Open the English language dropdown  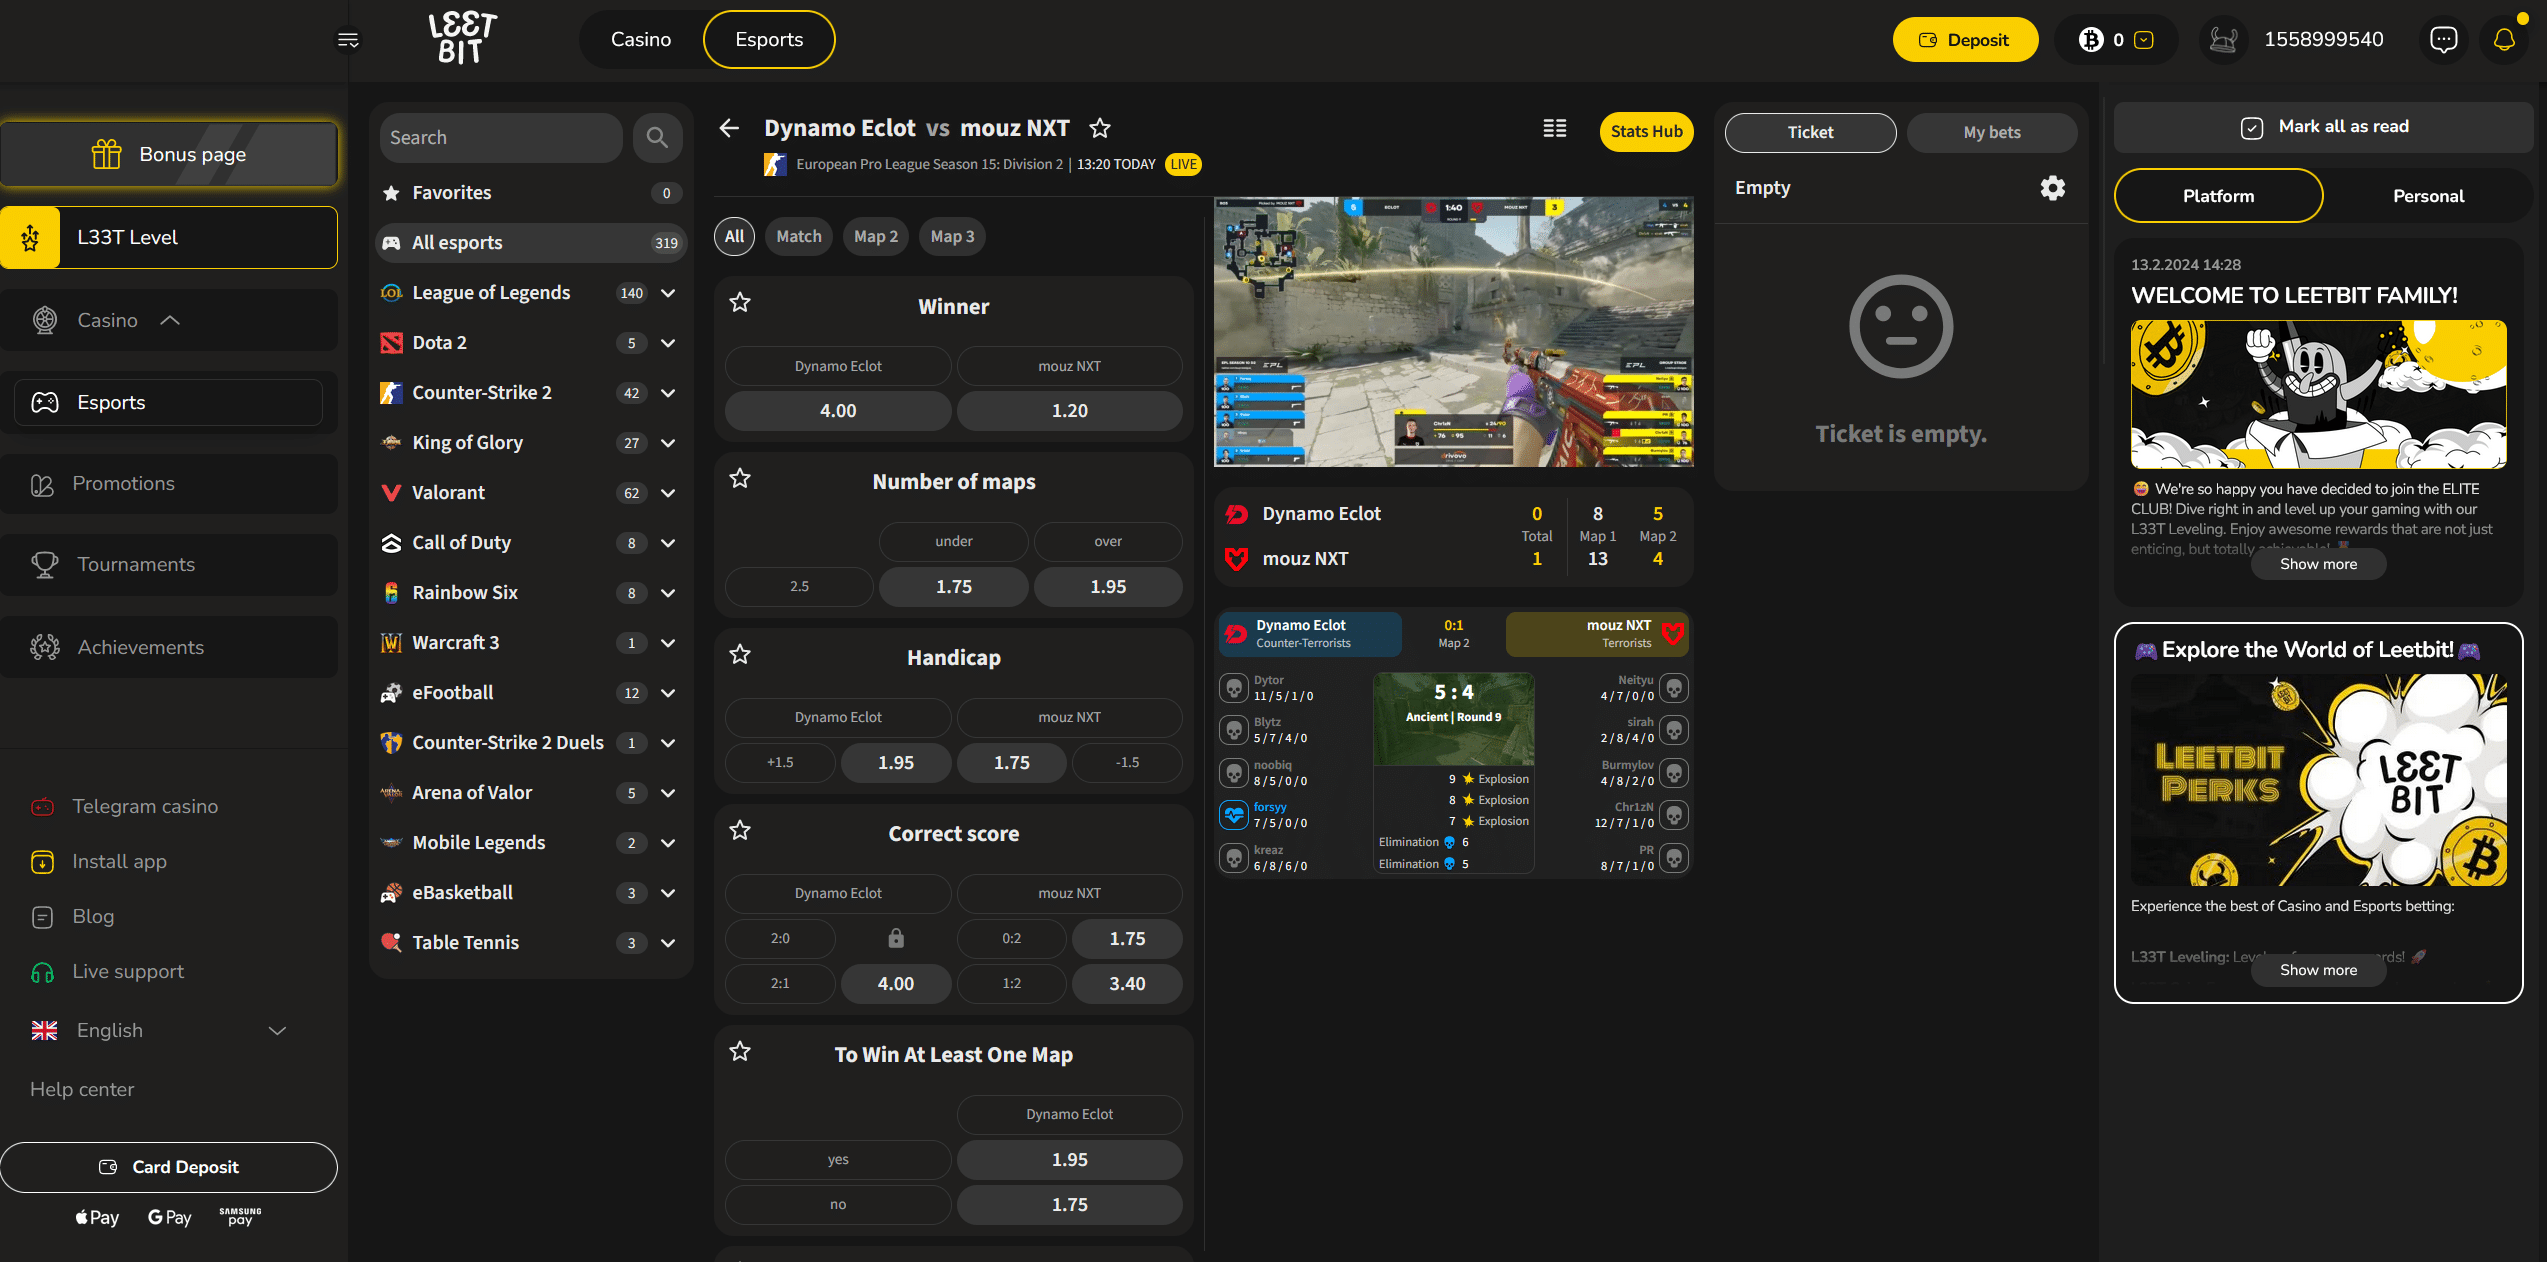coord(277,1030)
